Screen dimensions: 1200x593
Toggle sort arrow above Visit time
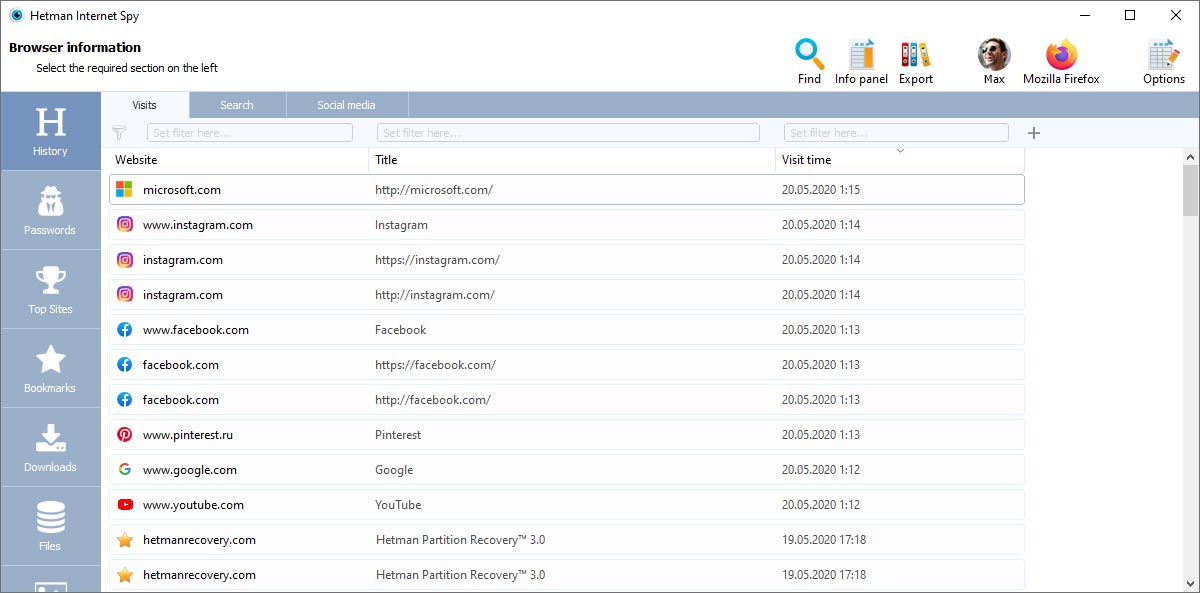point(900,151)
